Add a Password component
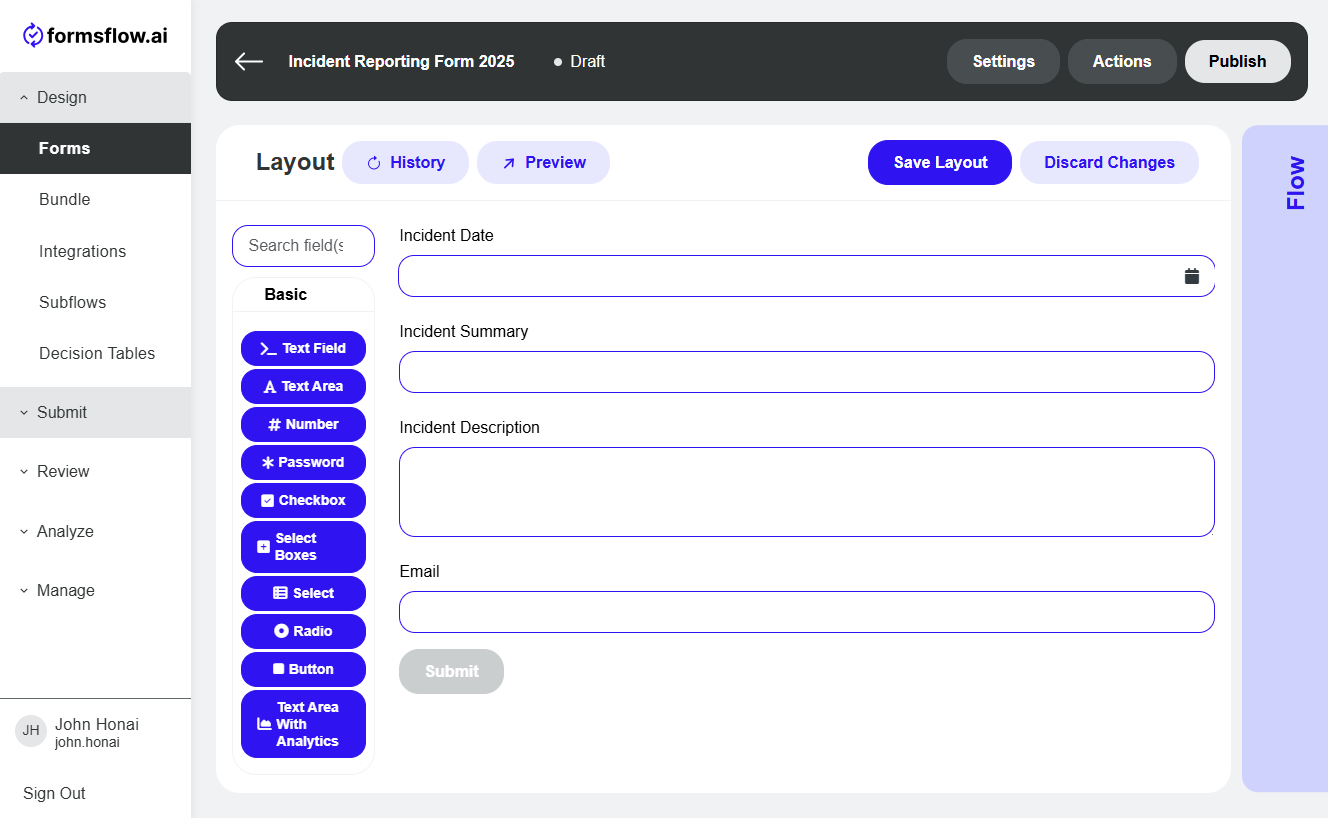The image size is (1328, 818). (x=303, y=462)
